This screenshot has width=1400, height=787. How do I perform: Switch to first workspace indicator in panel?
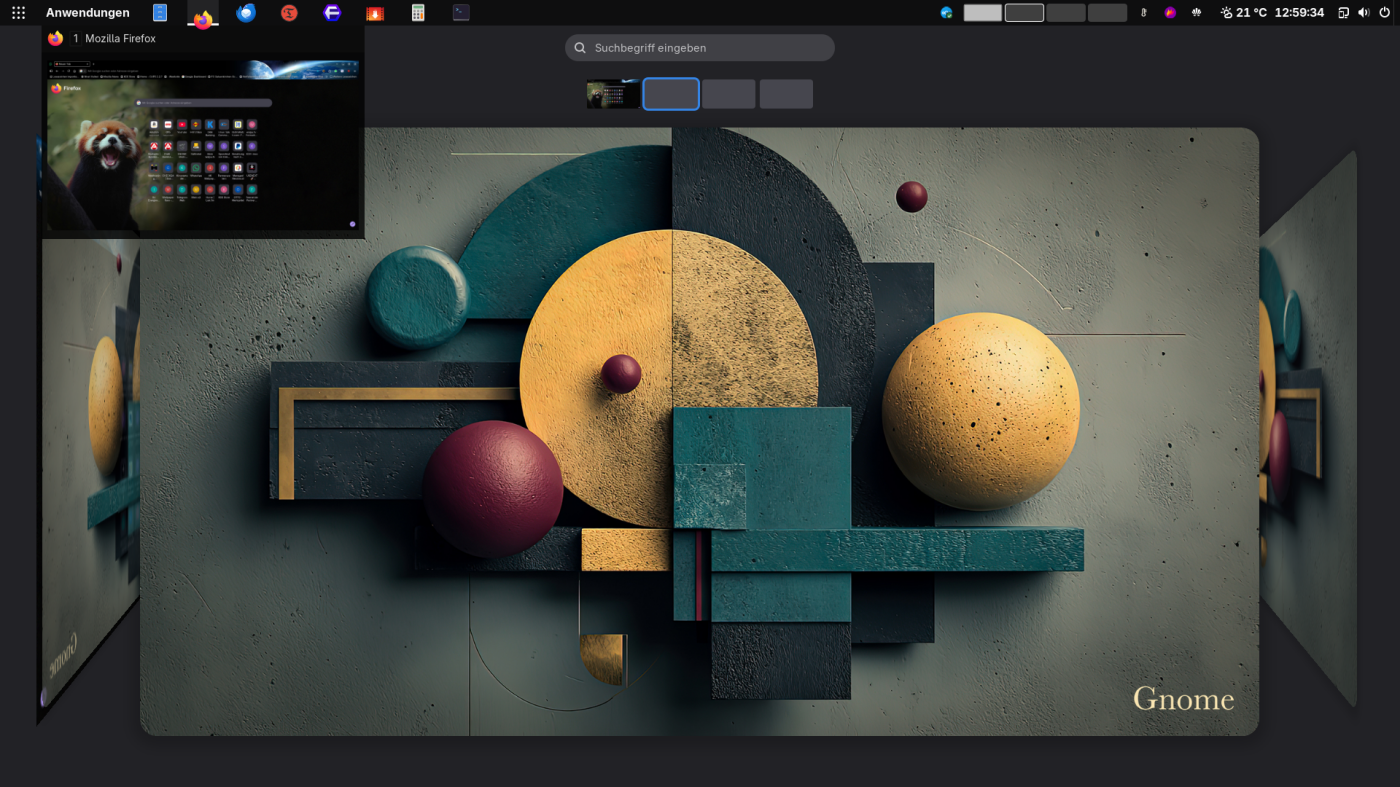(982, 13)
